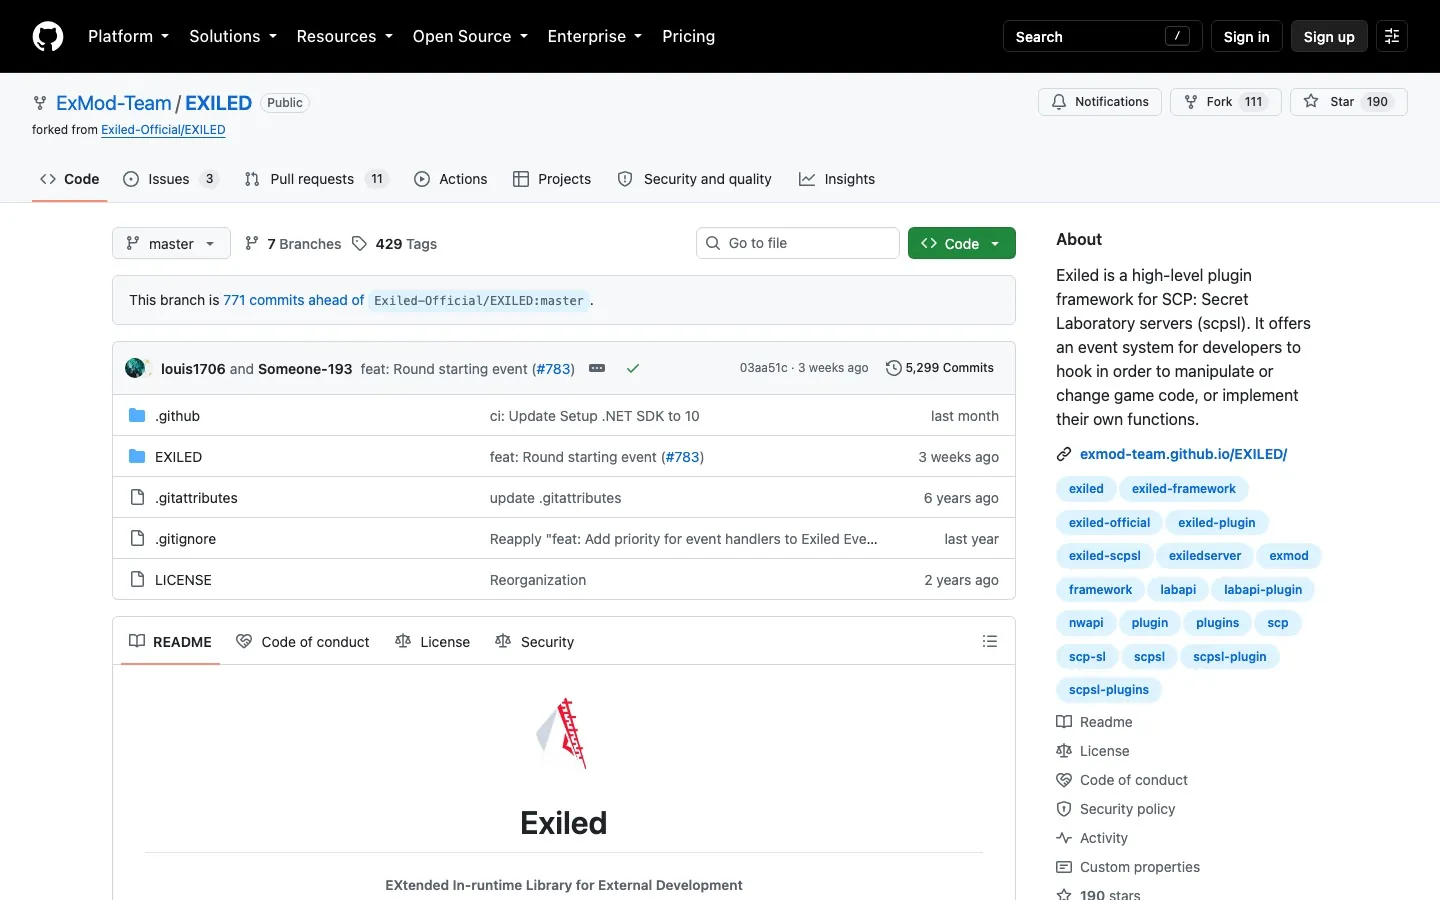Open the command palette icon beside Sign up

point(1392,36)
